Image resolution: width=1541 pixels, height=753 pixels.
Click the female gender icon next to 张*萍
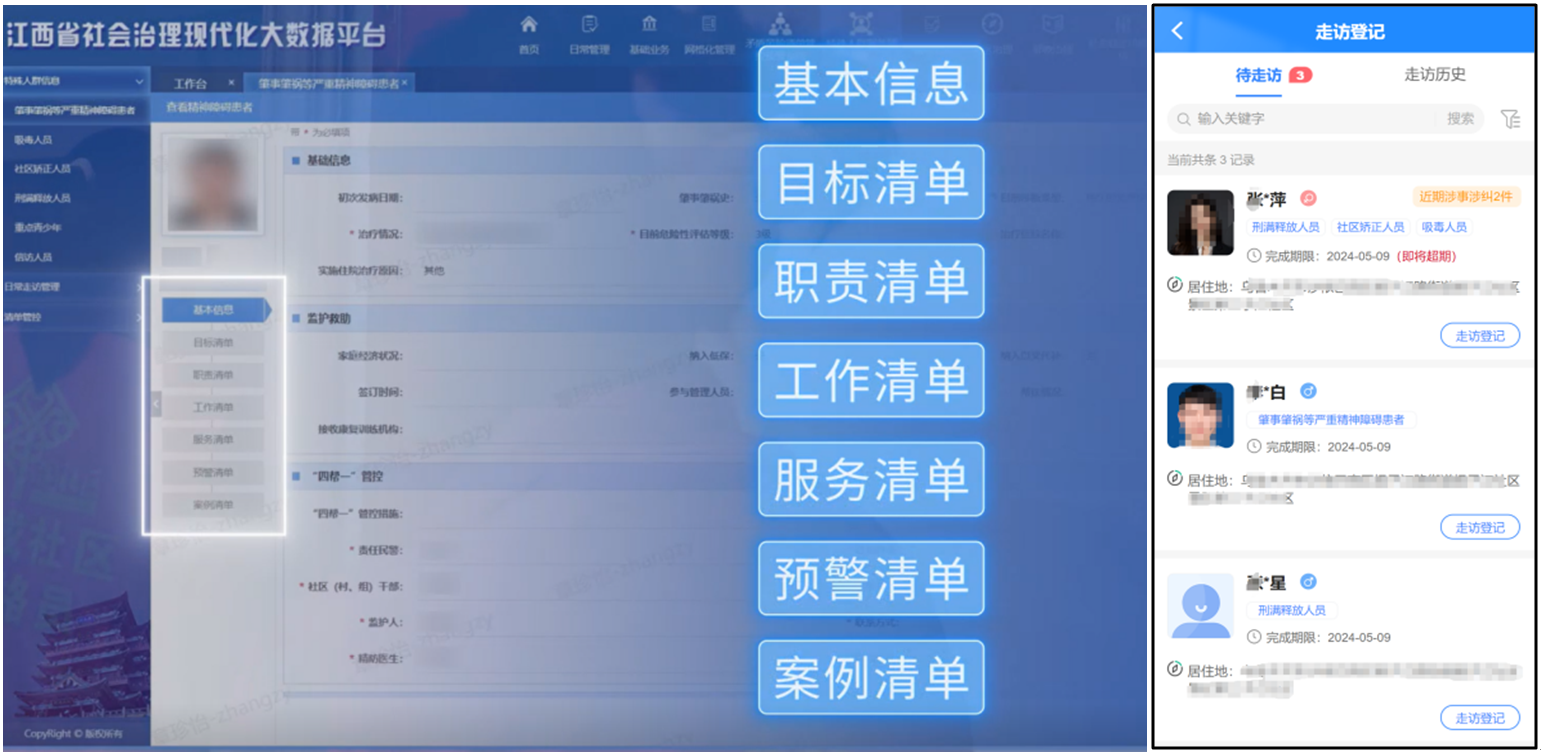1307,198
